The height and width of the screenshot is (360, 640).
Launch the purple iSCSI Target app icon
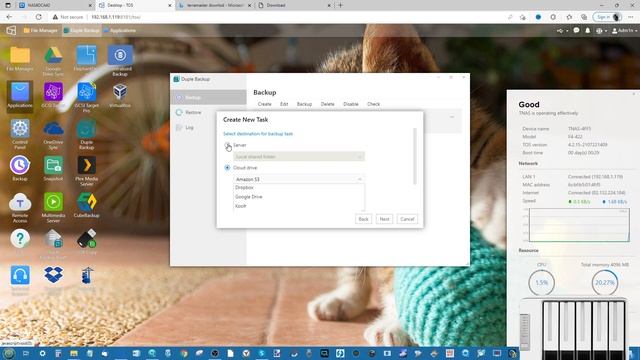pyautogui.click(x=53, y=92)
